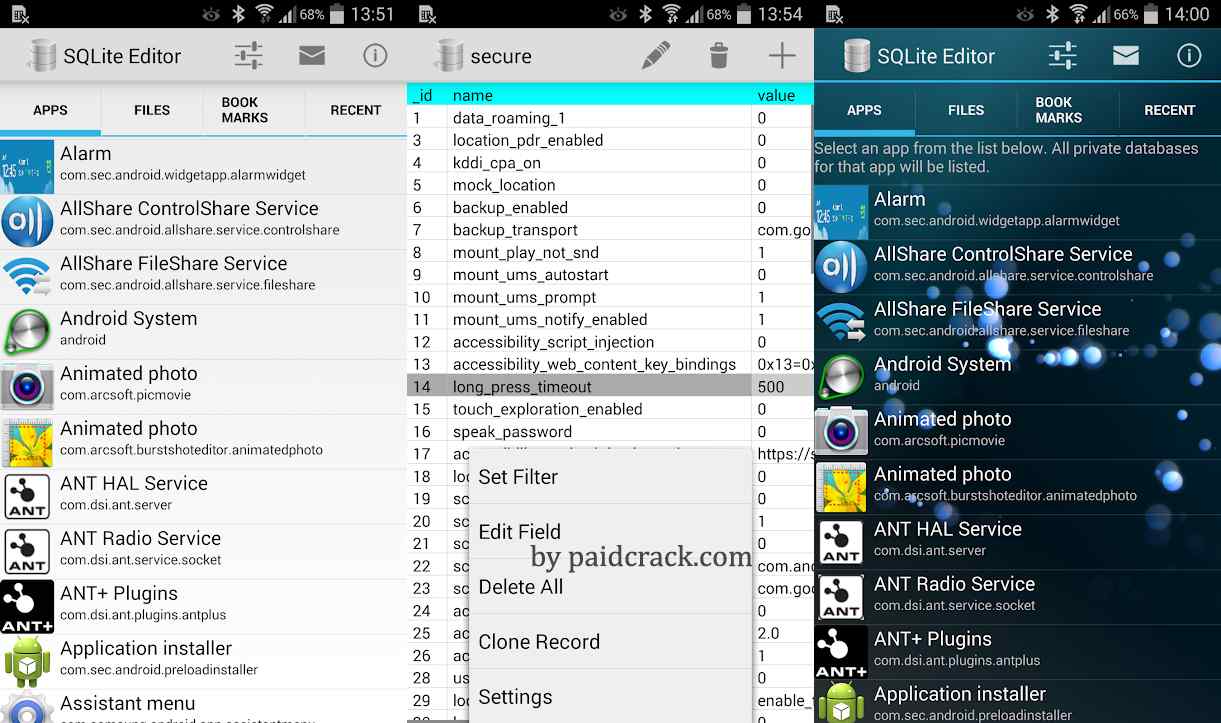Tap the pencil edit icon in secure toolbar
This screenshot has height=723, width=1221.
coord(655,56)
